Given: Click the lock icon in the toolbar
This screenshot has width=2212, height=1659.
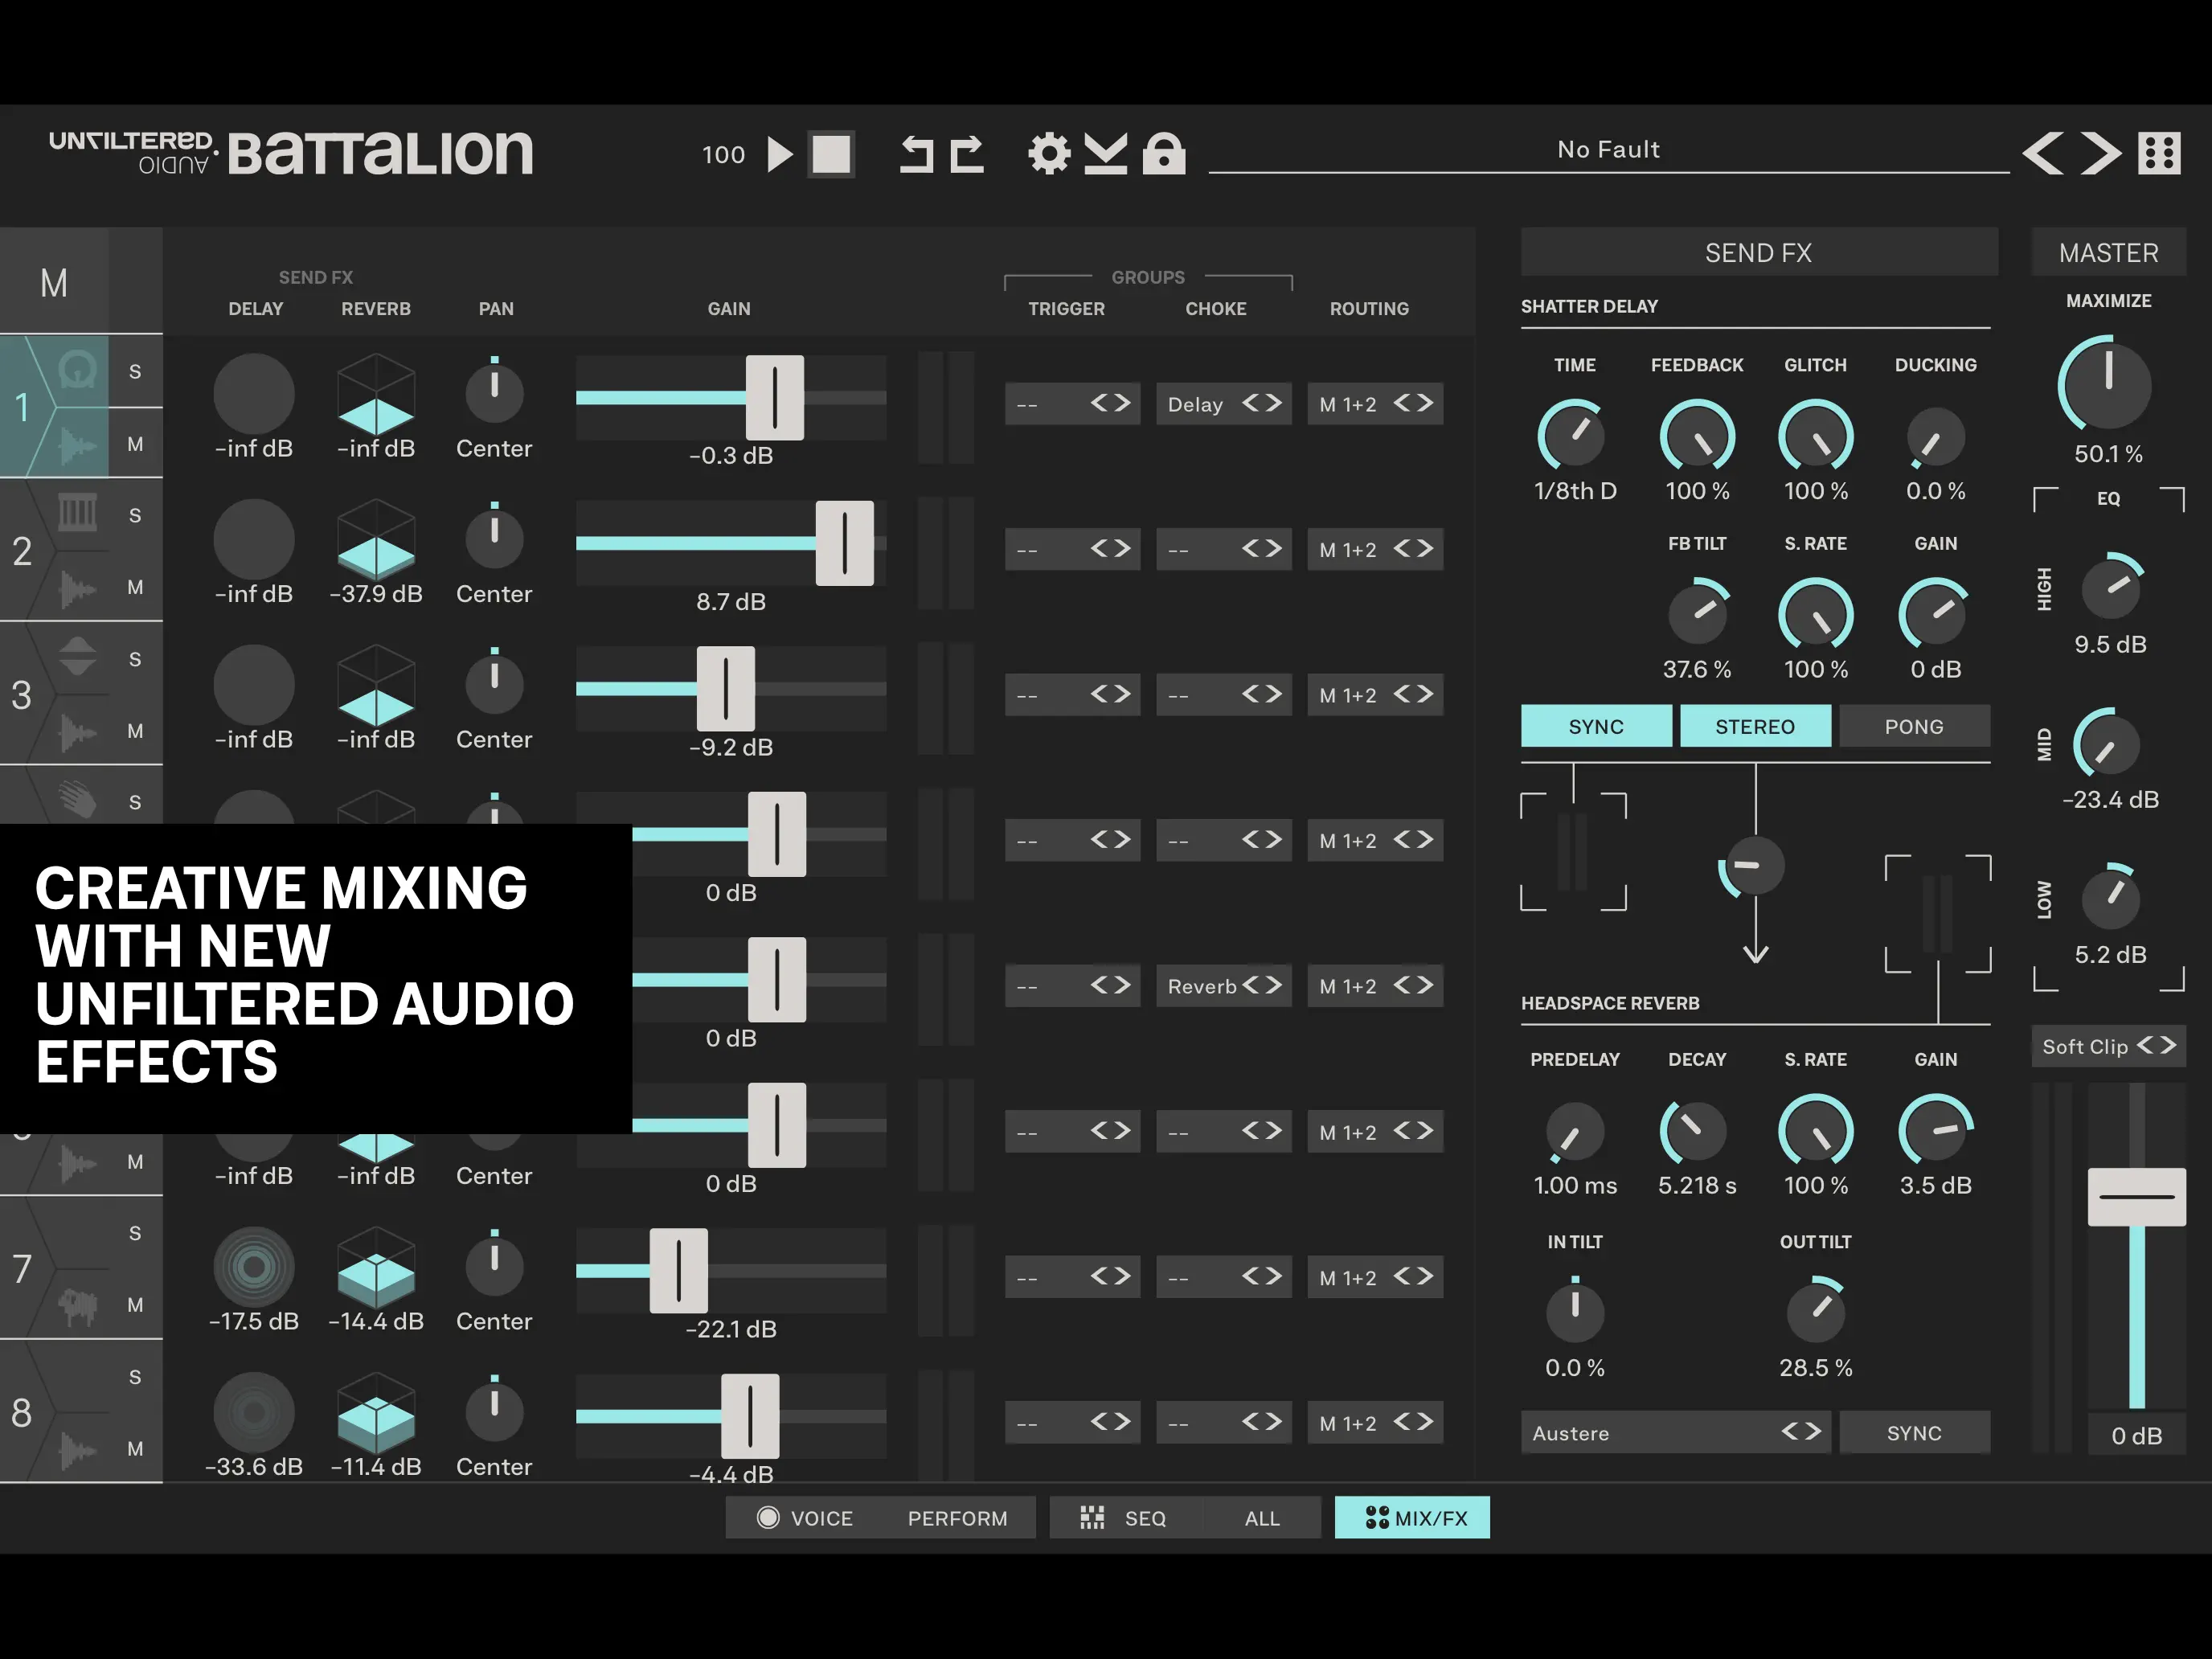Looking at the screenshot, I should point(1165,154).
